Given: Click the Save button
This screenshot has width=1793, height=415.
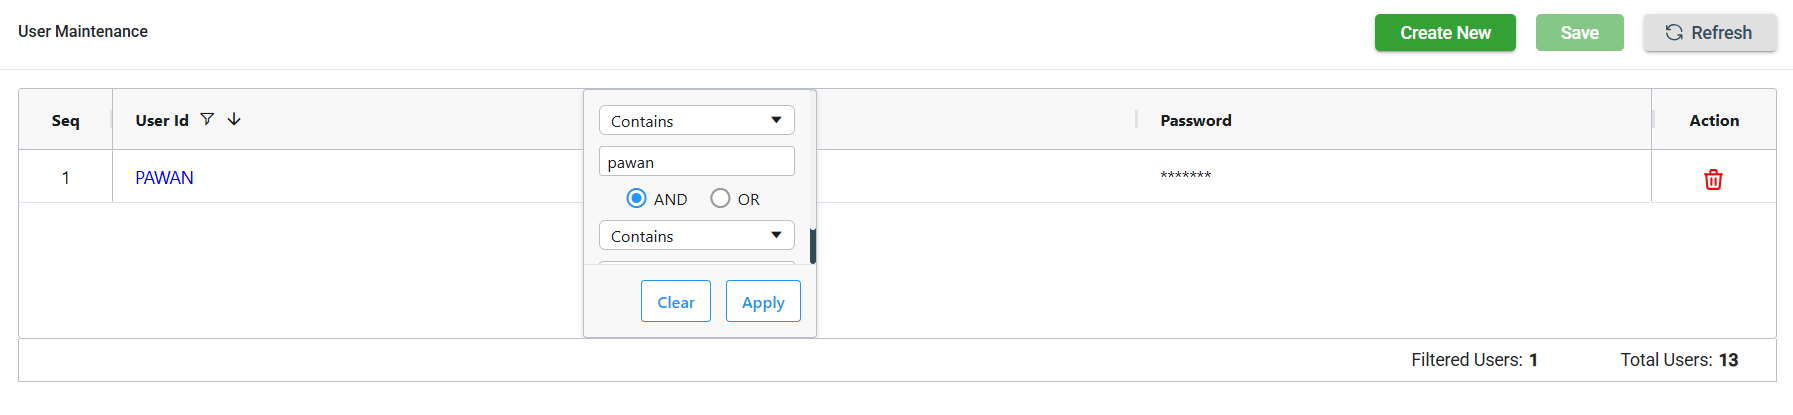Looking at the screenshot, I should pyautogui.click(x=1579, y=33).
